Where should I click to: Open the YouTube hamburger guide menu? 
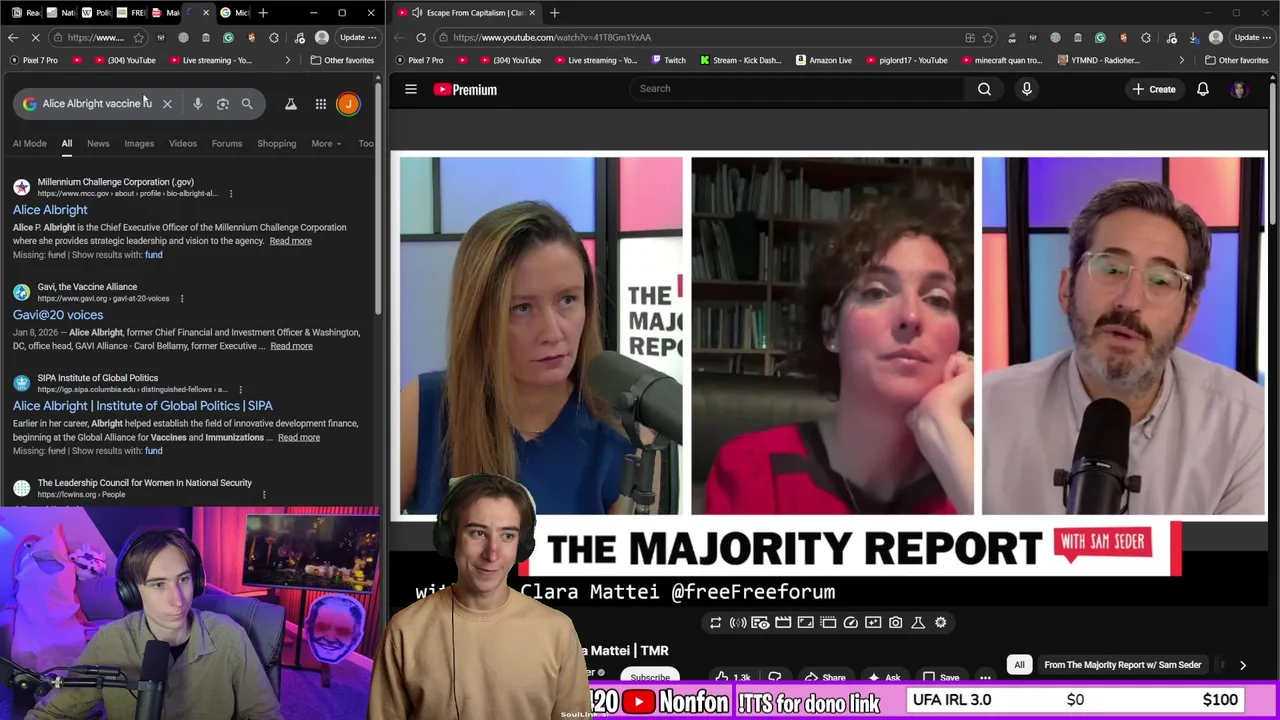pos(411,89)
